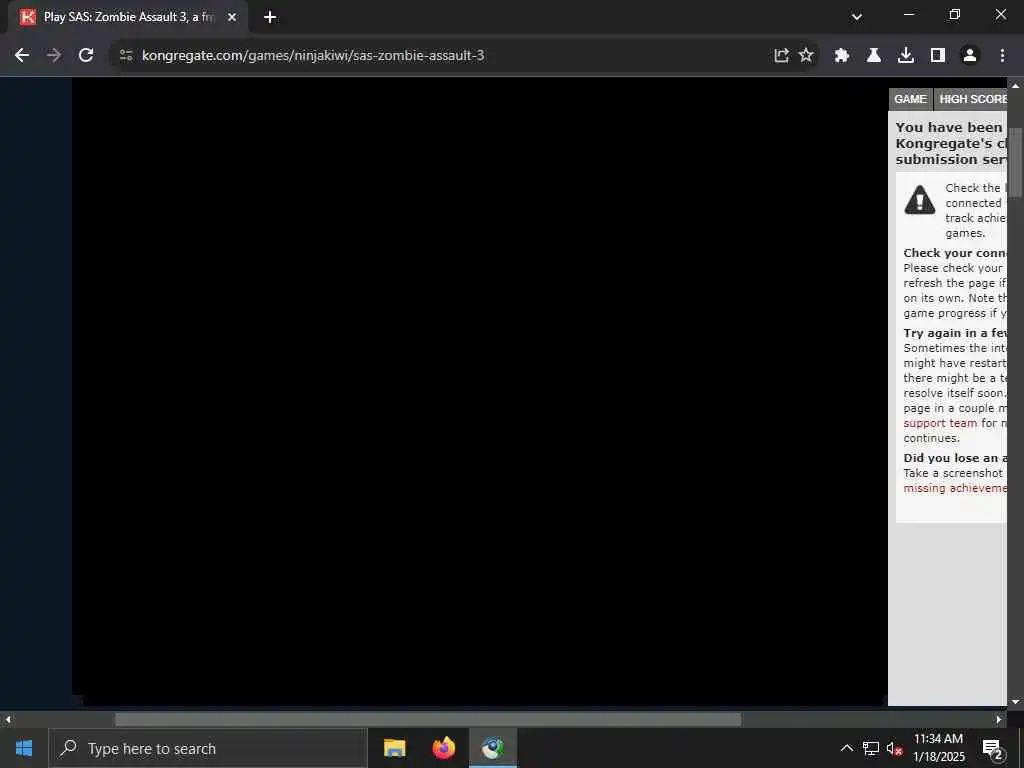Reload the Kongregate page
This screenshot has width=1024, height=768.
(x=86, y=56)
